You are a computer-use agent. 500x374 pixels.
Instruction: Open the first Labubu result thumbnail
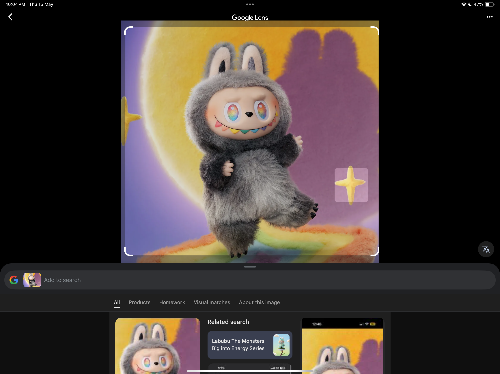158,346
